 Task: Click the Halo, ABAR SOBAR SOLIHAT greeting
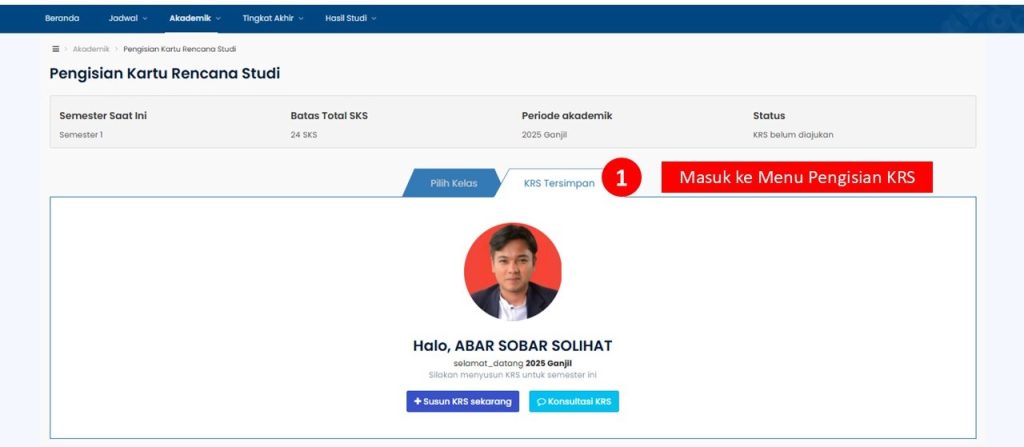[512, 346]
